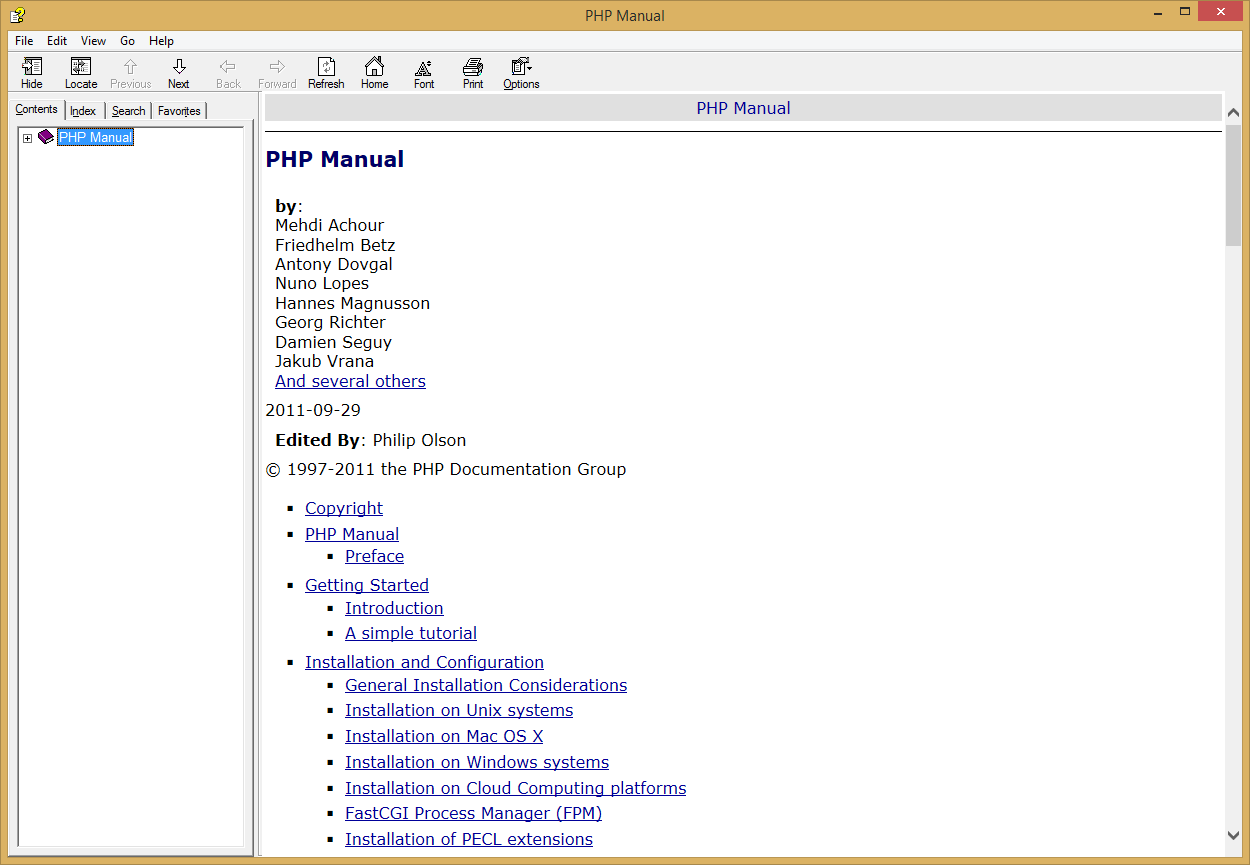
Task: Click author name Hannes Magnusson
Action: (x=352, y=303)
